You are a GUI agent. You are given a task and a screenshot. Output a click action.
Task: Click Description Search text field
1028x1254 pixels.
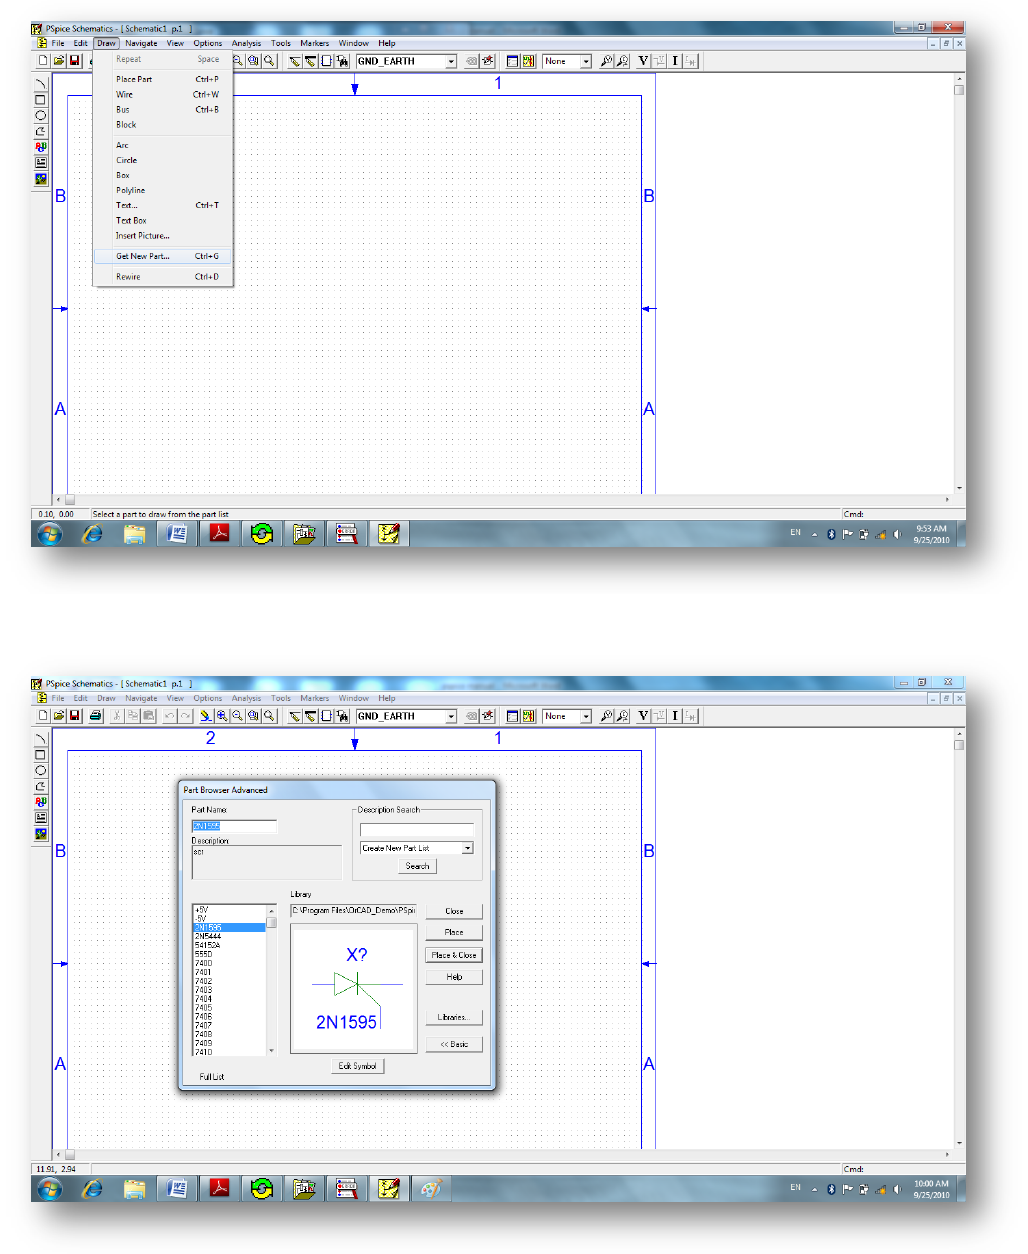point(416,829)
